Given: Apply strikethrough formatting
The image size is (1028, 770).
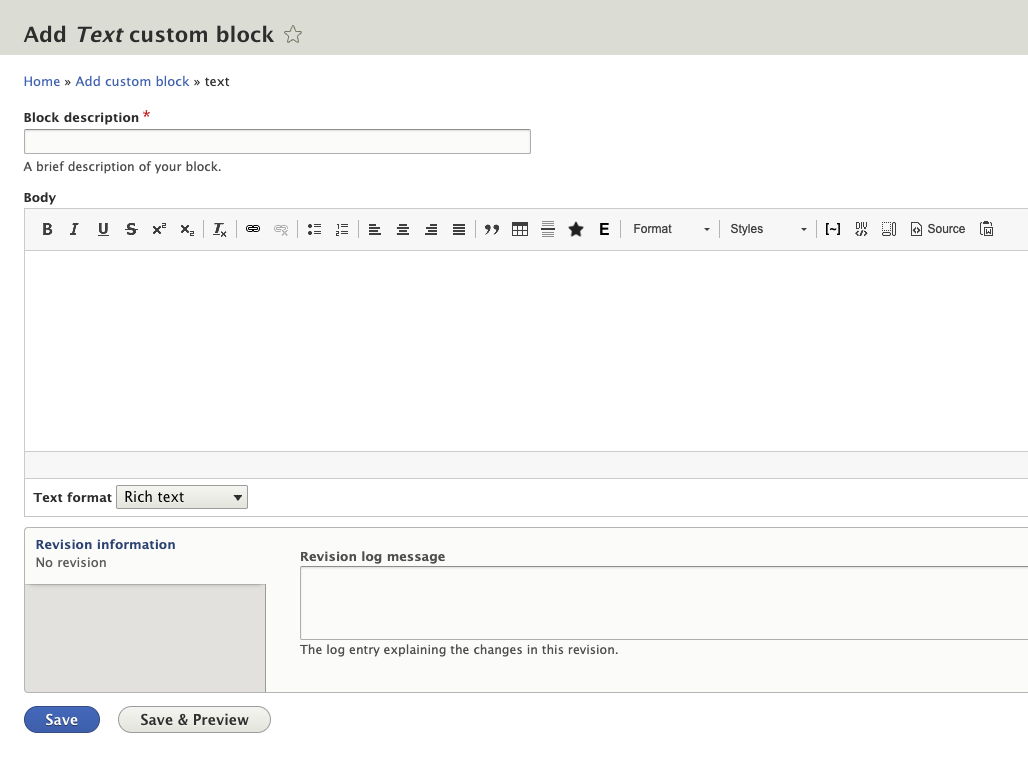Looking at the screenshot, I should [x=131, y=229].
